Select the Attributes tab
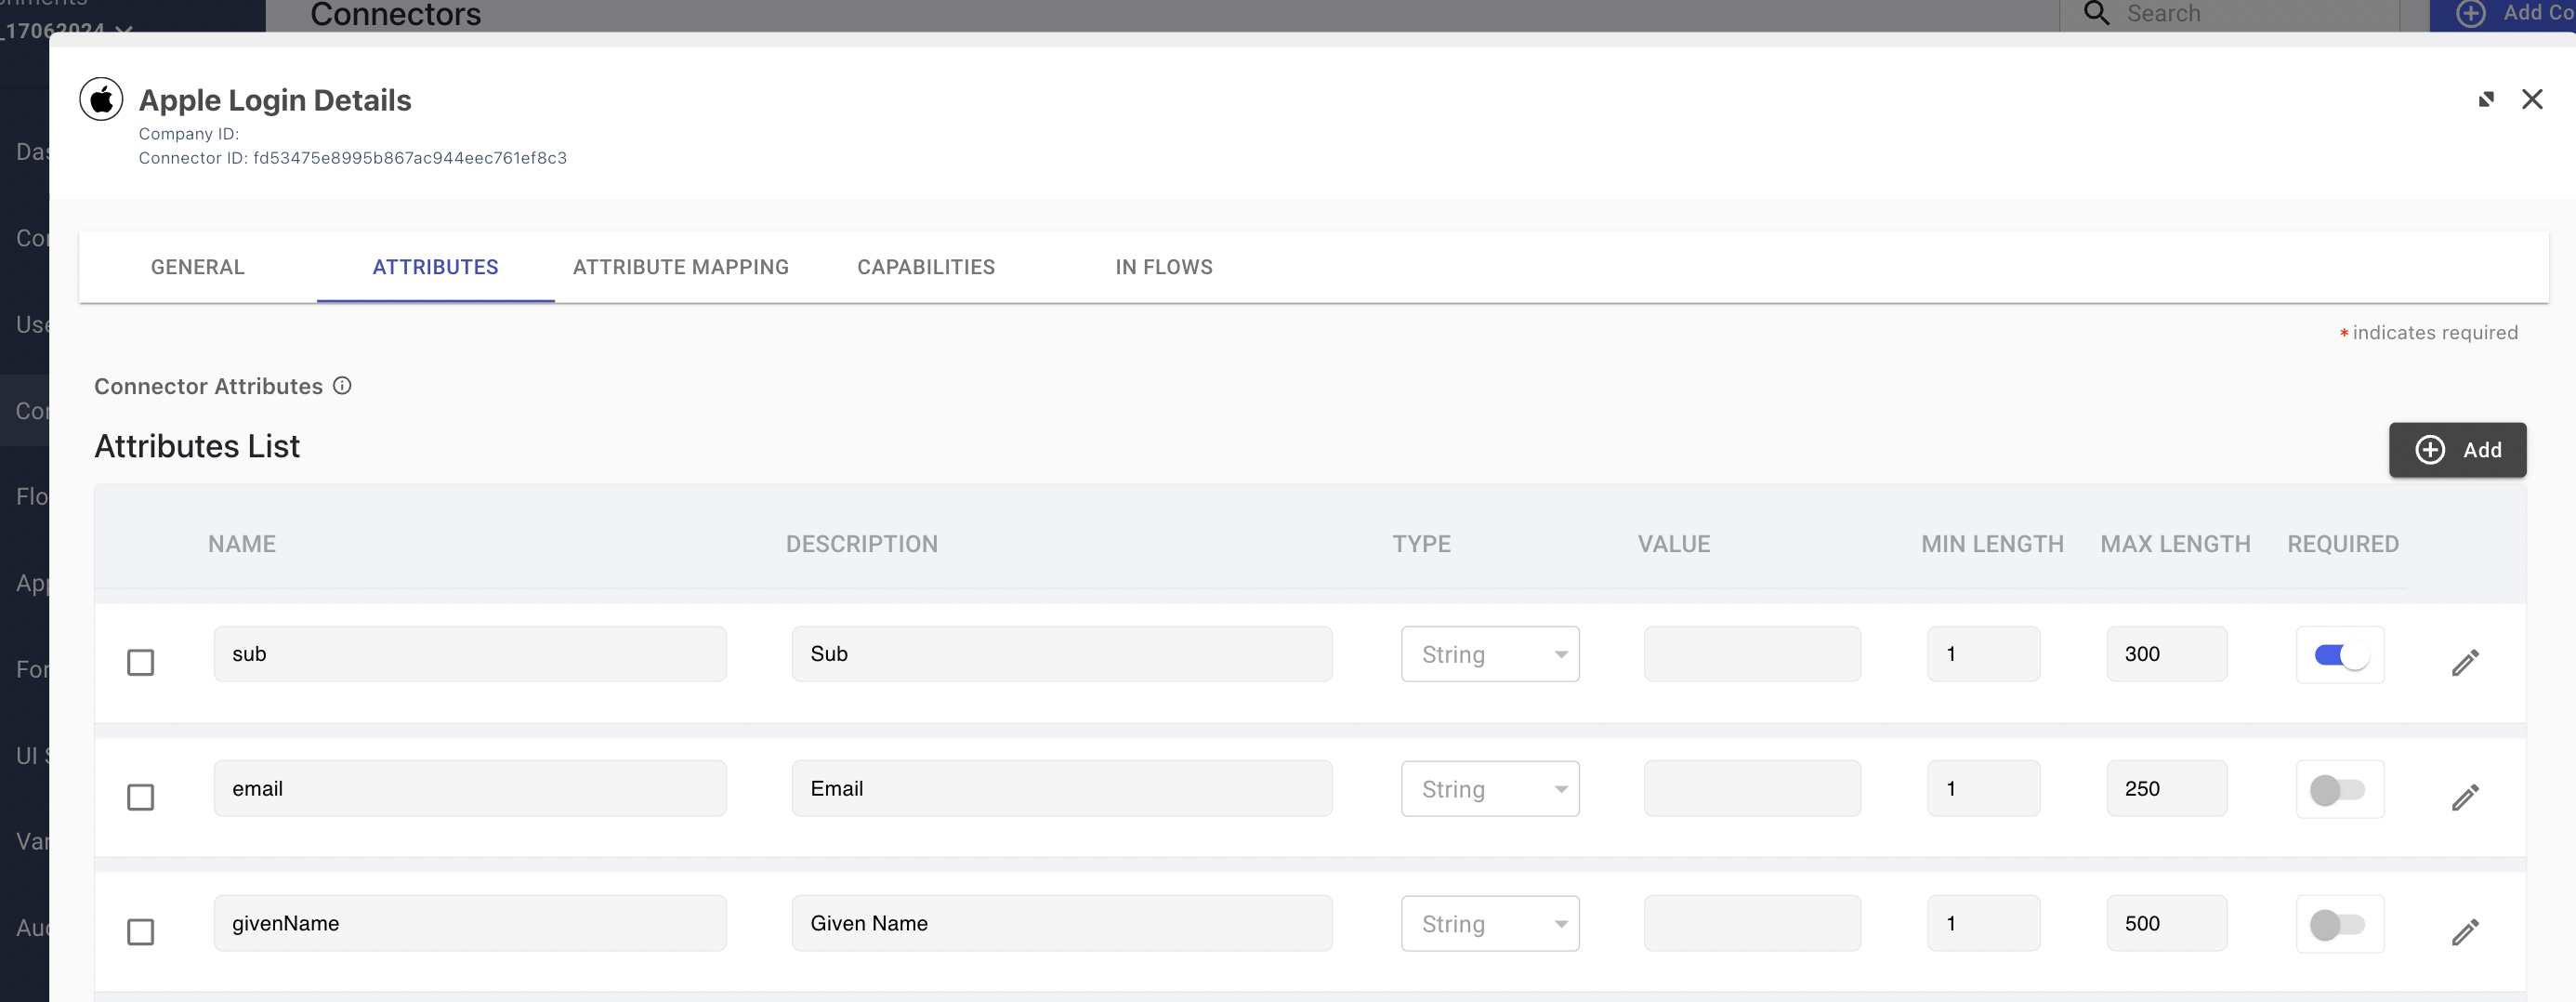The image size is (2576, 1002). point(435,267)
